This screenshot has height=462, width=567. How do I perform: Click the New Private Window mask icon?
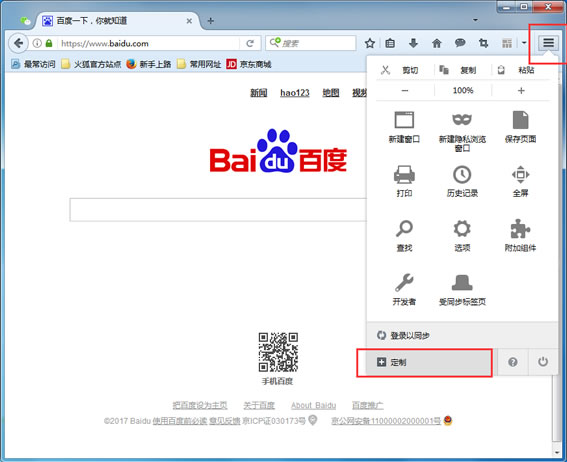click(x=462, y=119)
